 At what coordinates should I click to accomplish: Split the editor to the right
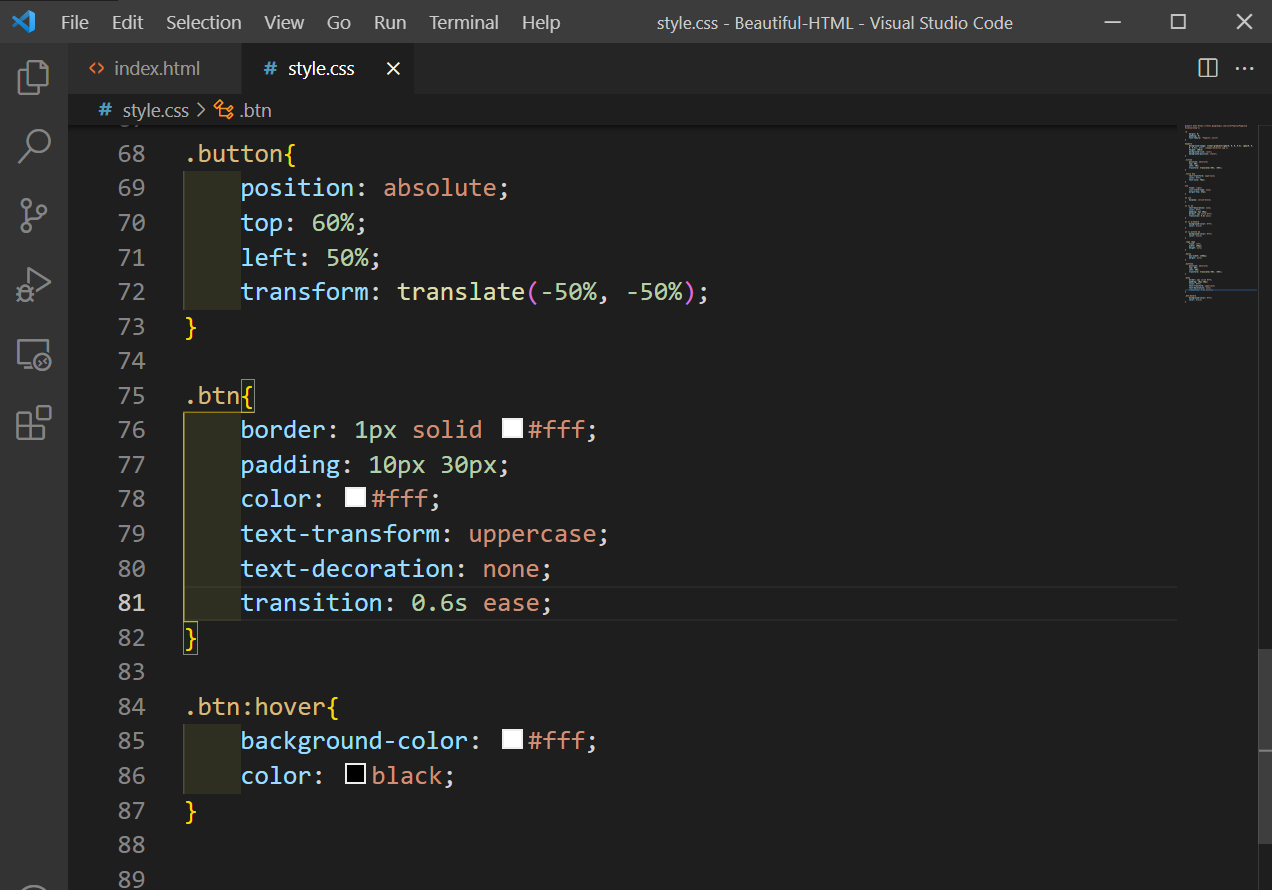(1208, 68)
